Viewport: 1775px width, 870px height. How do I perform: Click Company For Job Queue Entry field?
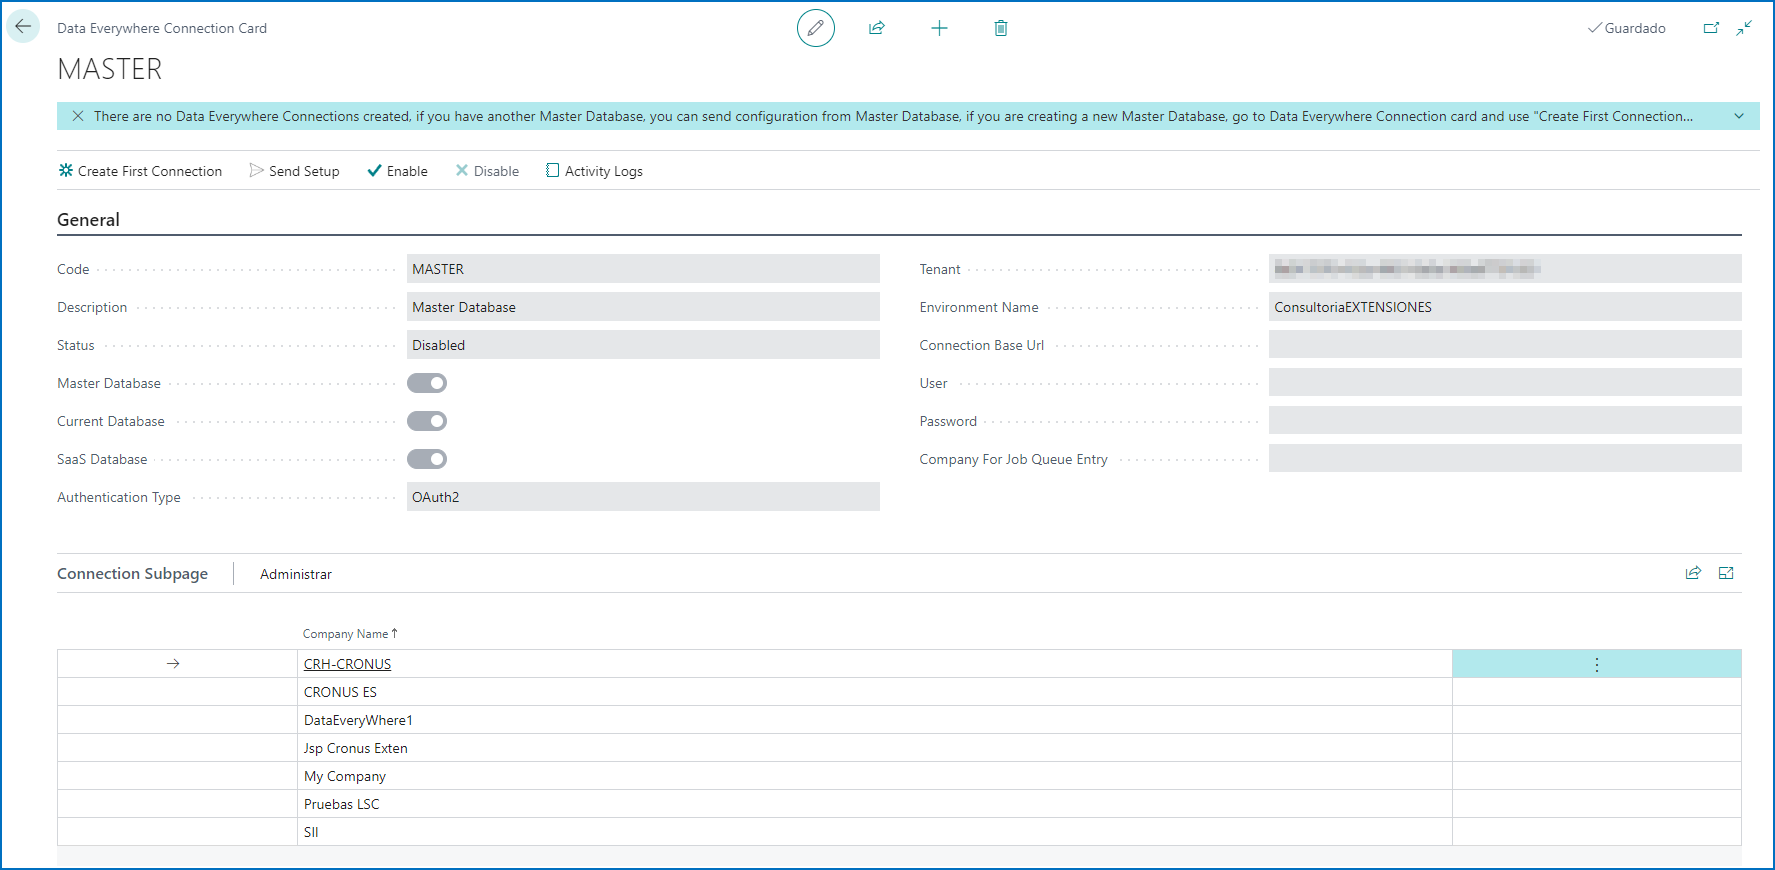[x=1505, y=459]
